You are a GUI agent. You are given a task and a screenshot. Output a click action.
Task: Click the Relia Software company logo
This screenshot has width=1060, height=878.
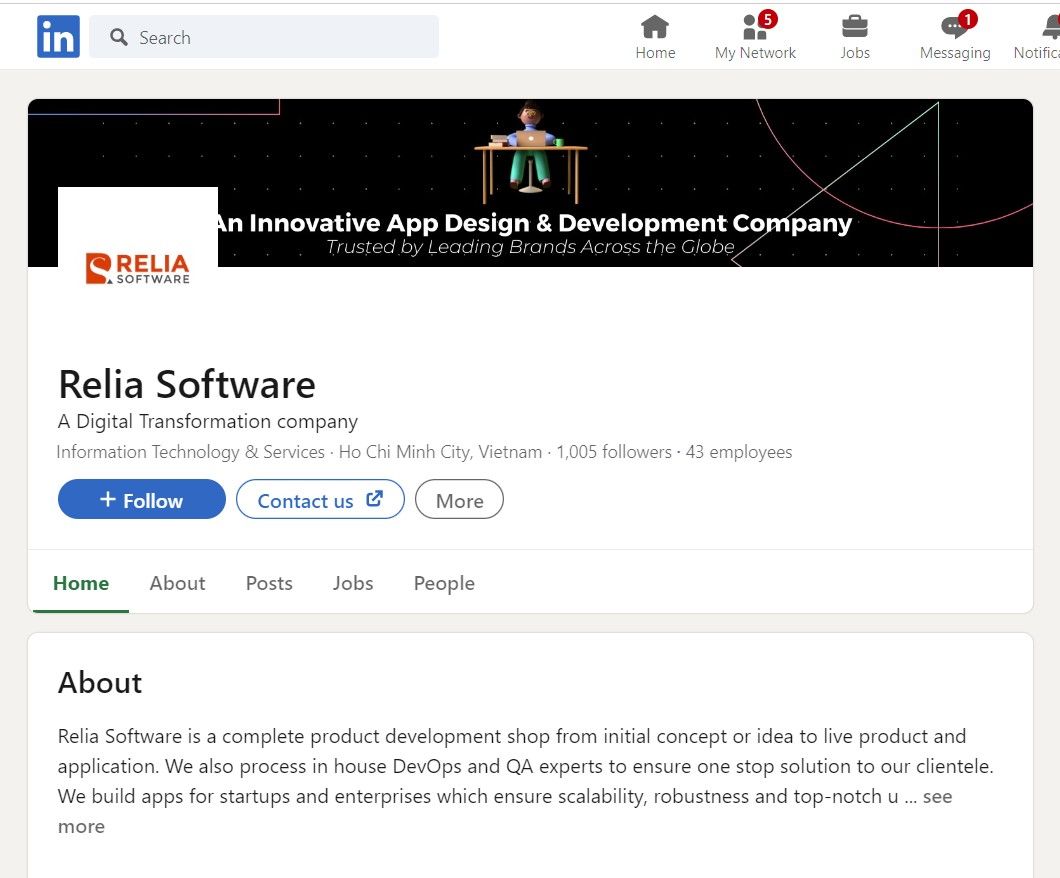[138, 268]
